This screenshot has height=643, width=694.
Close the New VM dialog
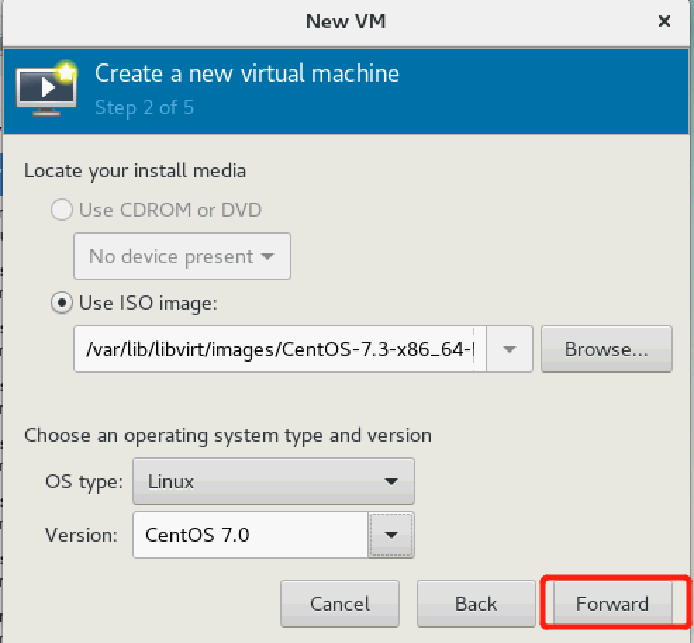pyautogui.click(x=664, y=20)
